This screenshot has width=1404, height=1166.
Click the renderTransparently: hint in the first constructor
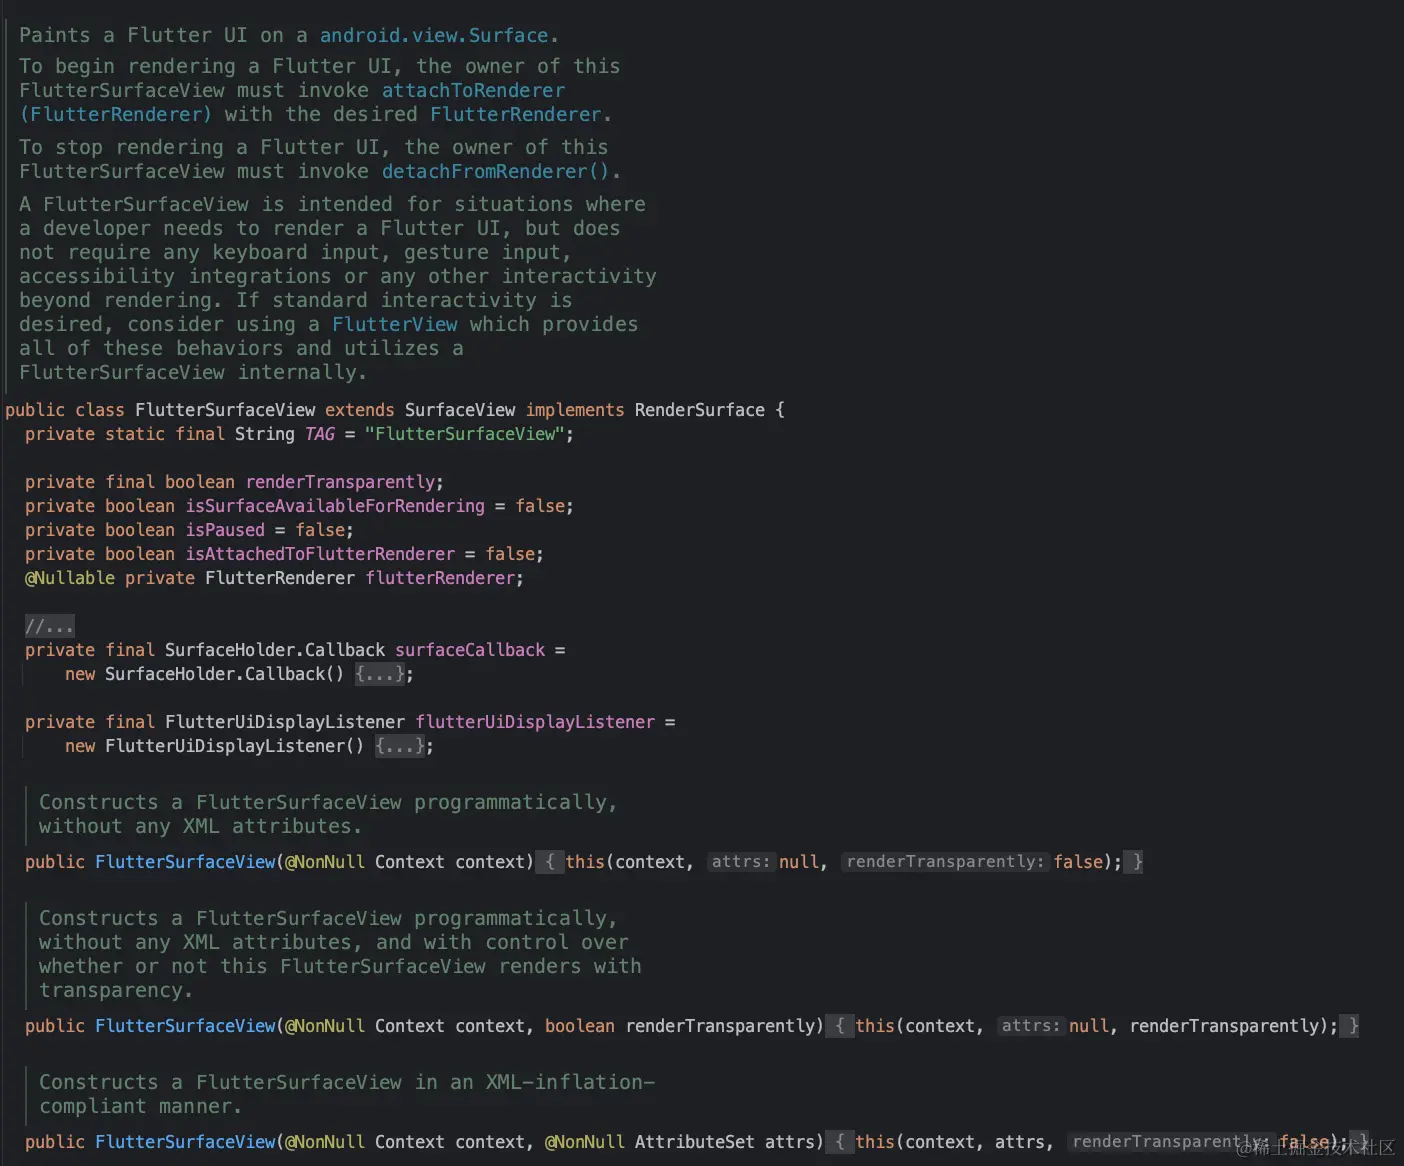[945, 862]
